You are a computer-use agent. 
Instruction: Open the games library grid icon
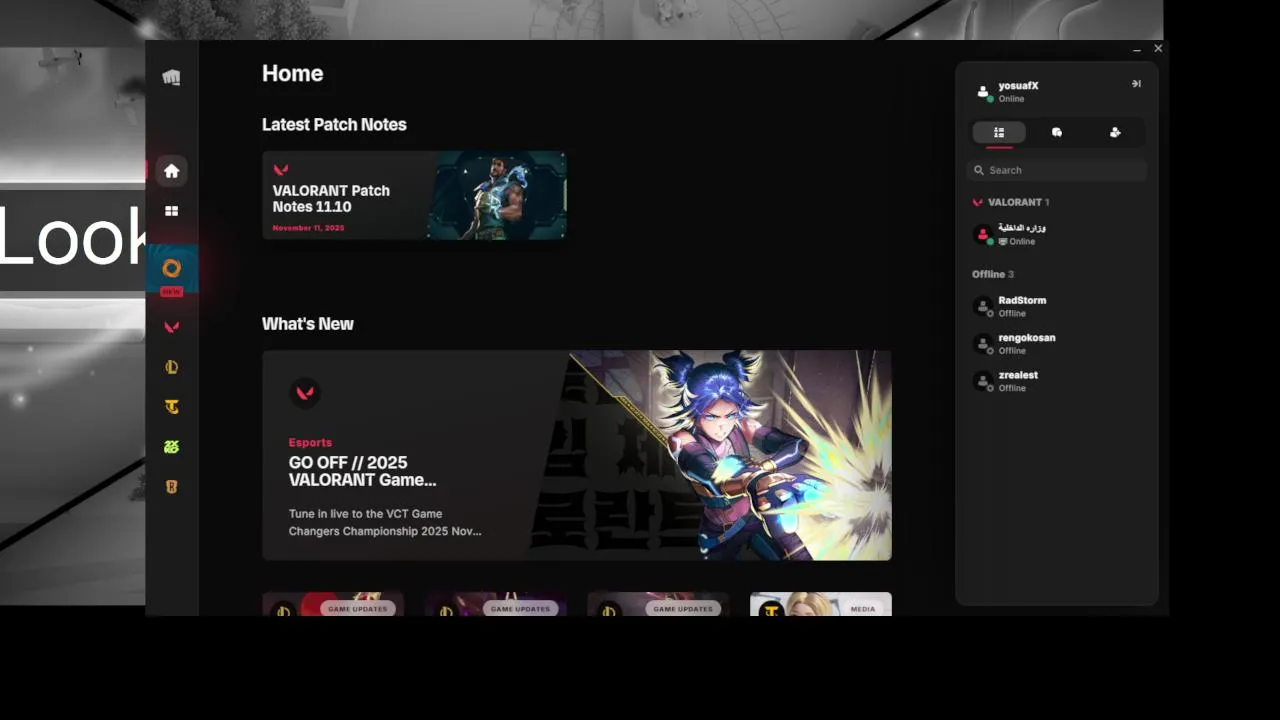tap(172, 211)
